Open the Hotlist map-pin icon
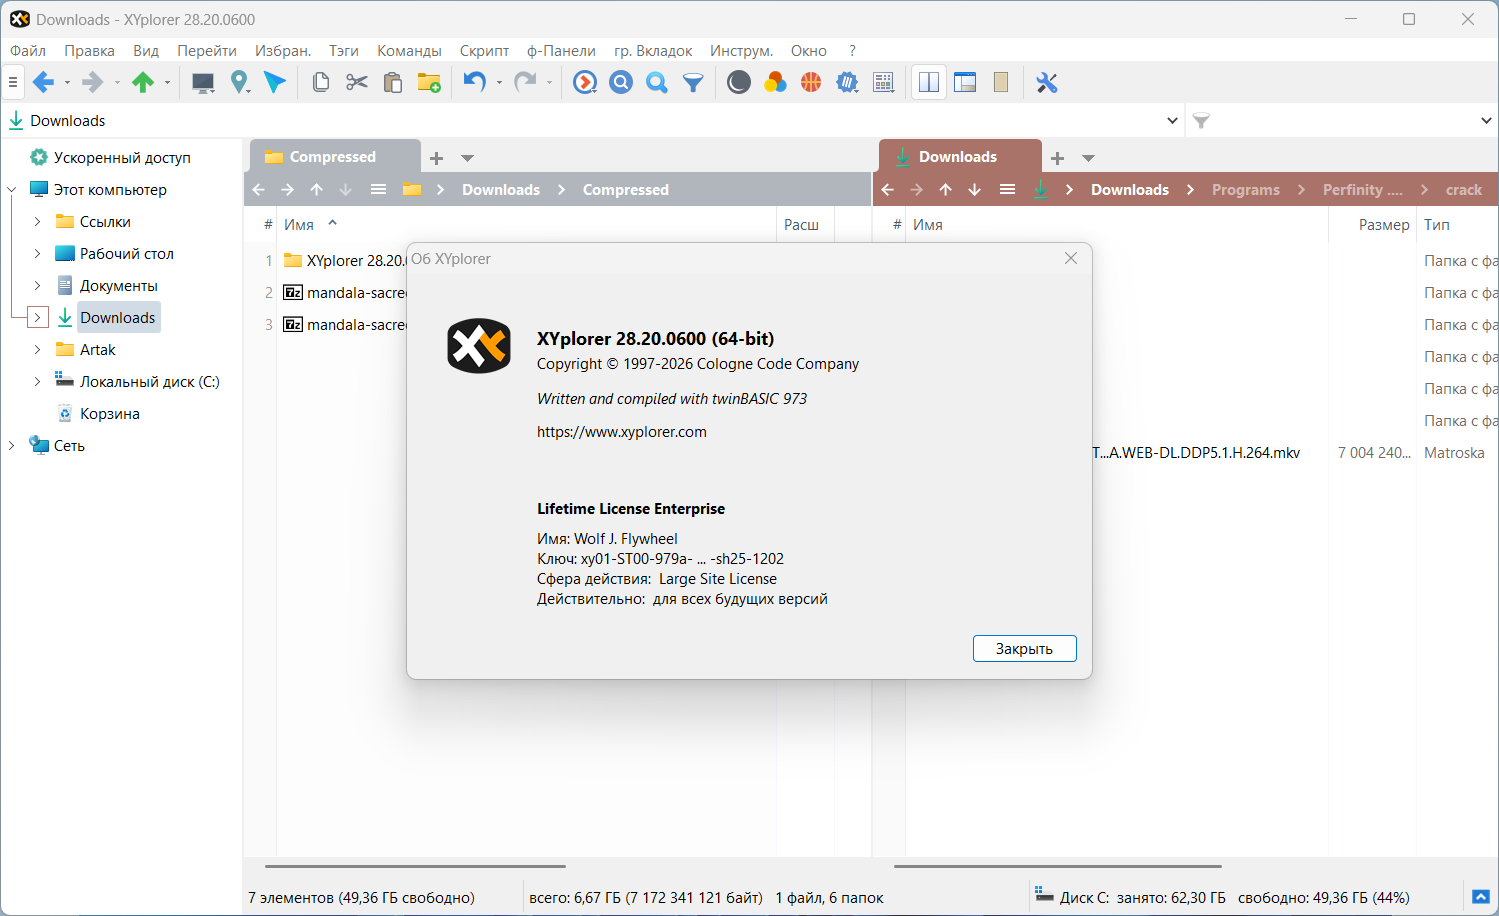 [239, 83]
